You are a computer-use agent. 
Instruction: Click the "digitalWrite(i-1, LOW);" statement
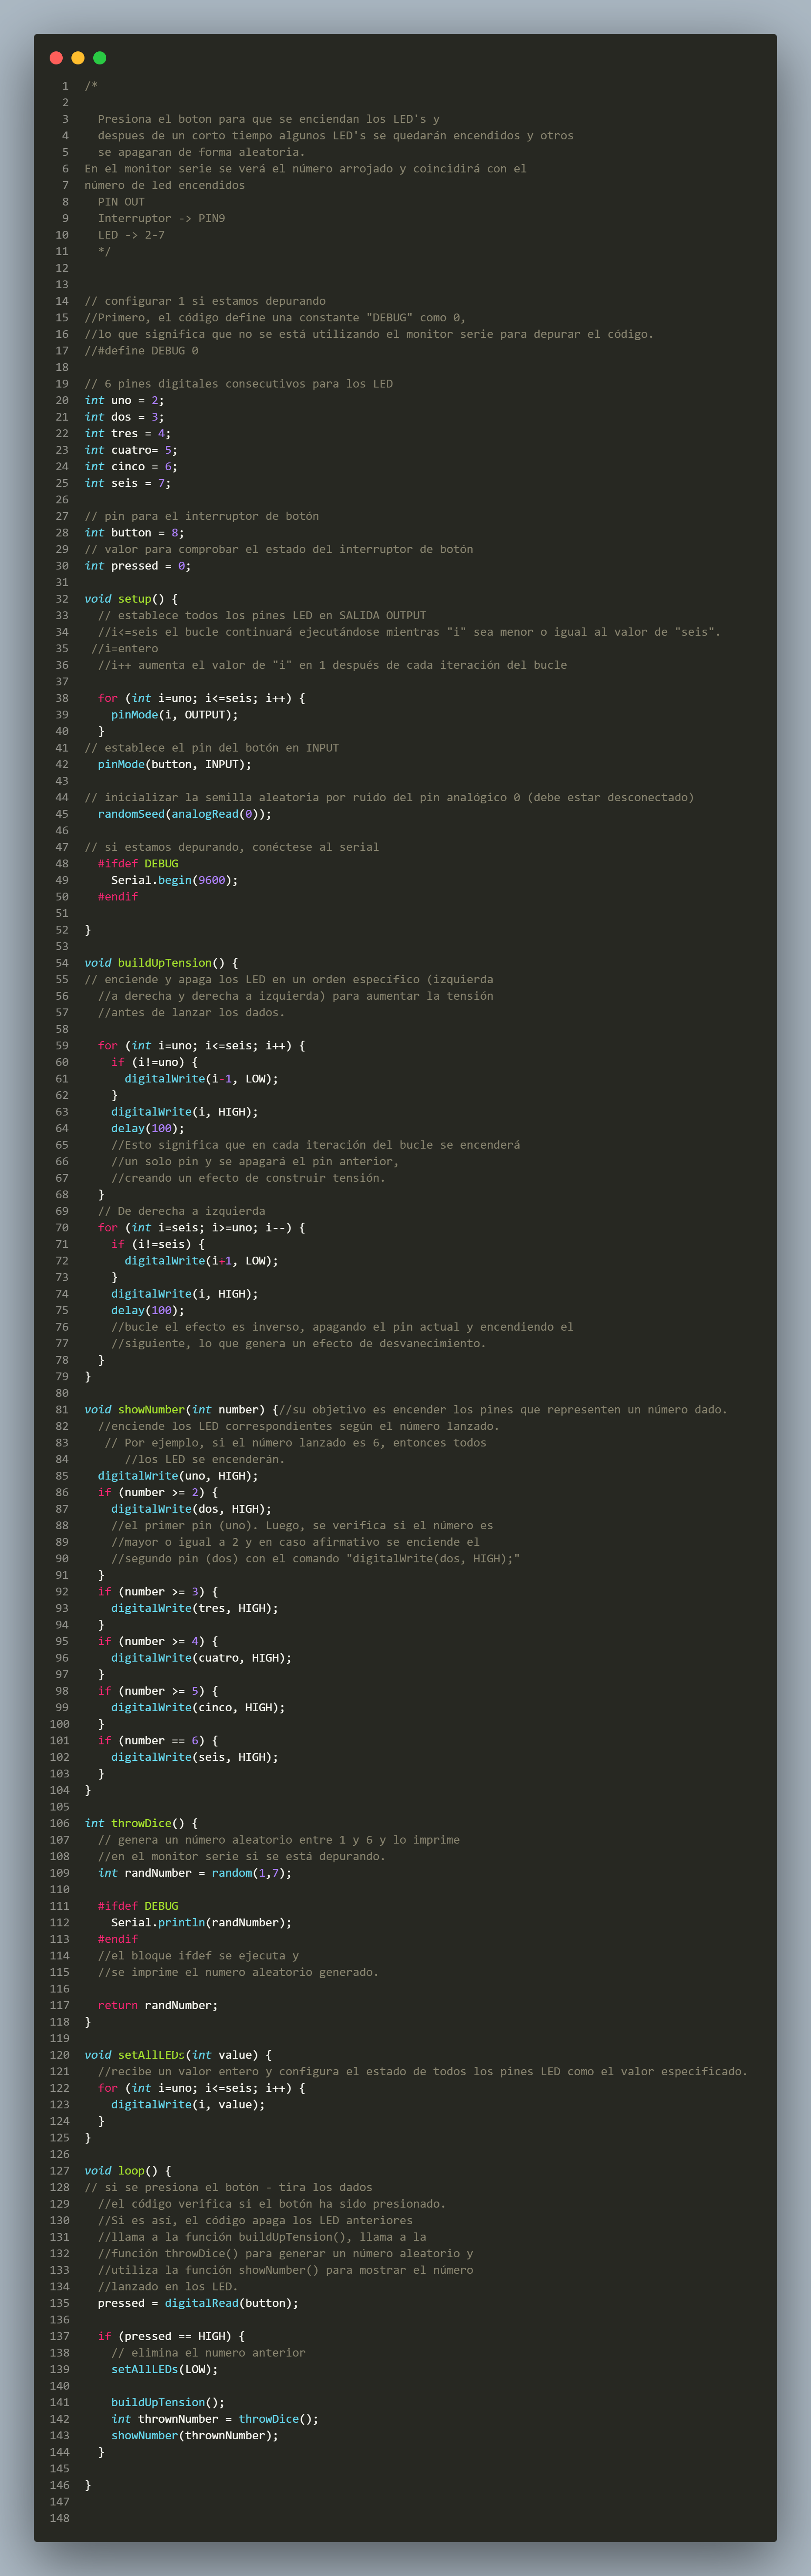click(202, 1079)
